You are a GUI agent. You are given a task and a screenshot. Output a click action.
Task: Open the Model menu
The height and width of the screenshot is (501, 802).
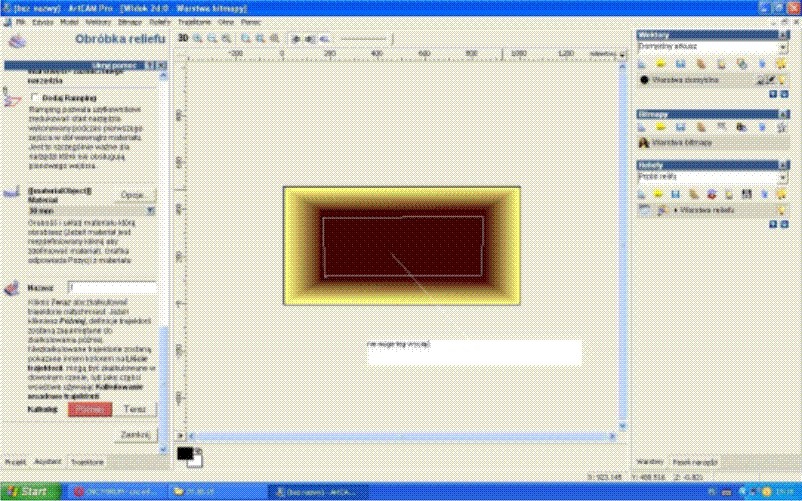[69, 22]
